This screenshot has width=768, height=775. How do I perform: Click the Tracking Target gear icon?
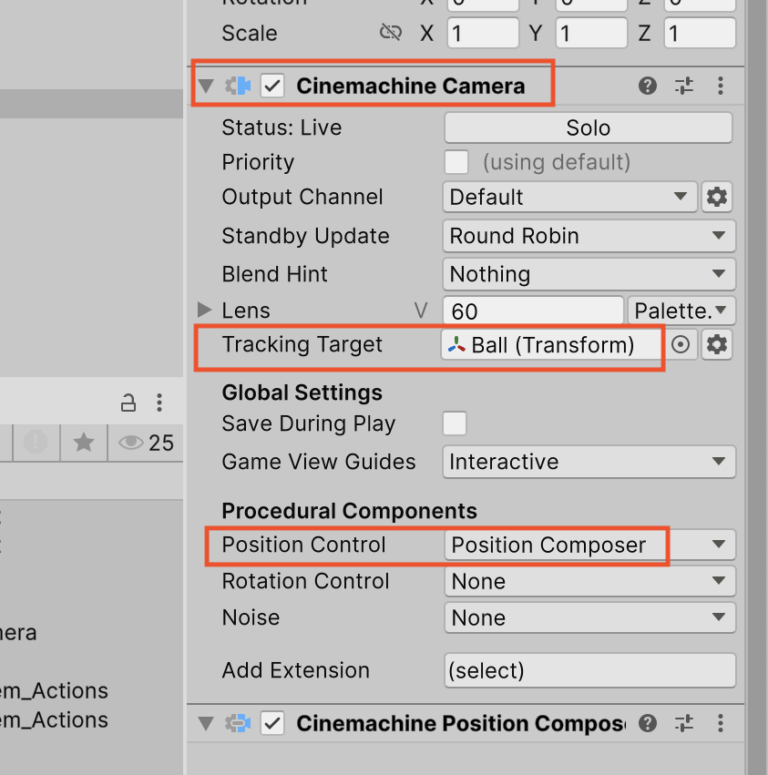717,345
